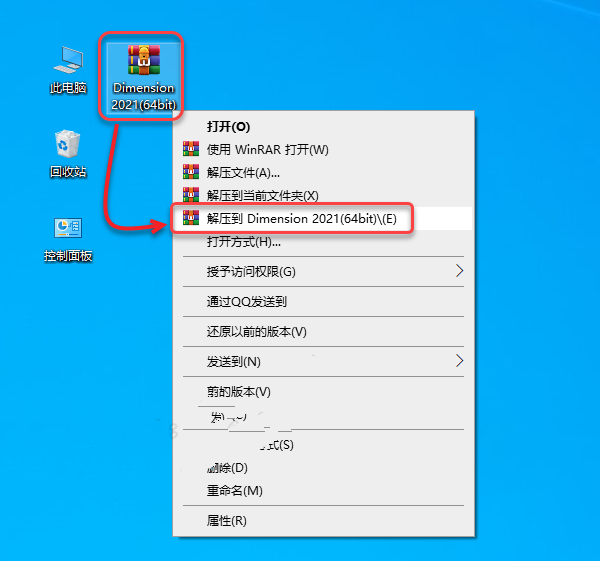Choose 使用 WinRAR 打开(W)
Viewport: 600px width, 561px height.
click(324, 149)
